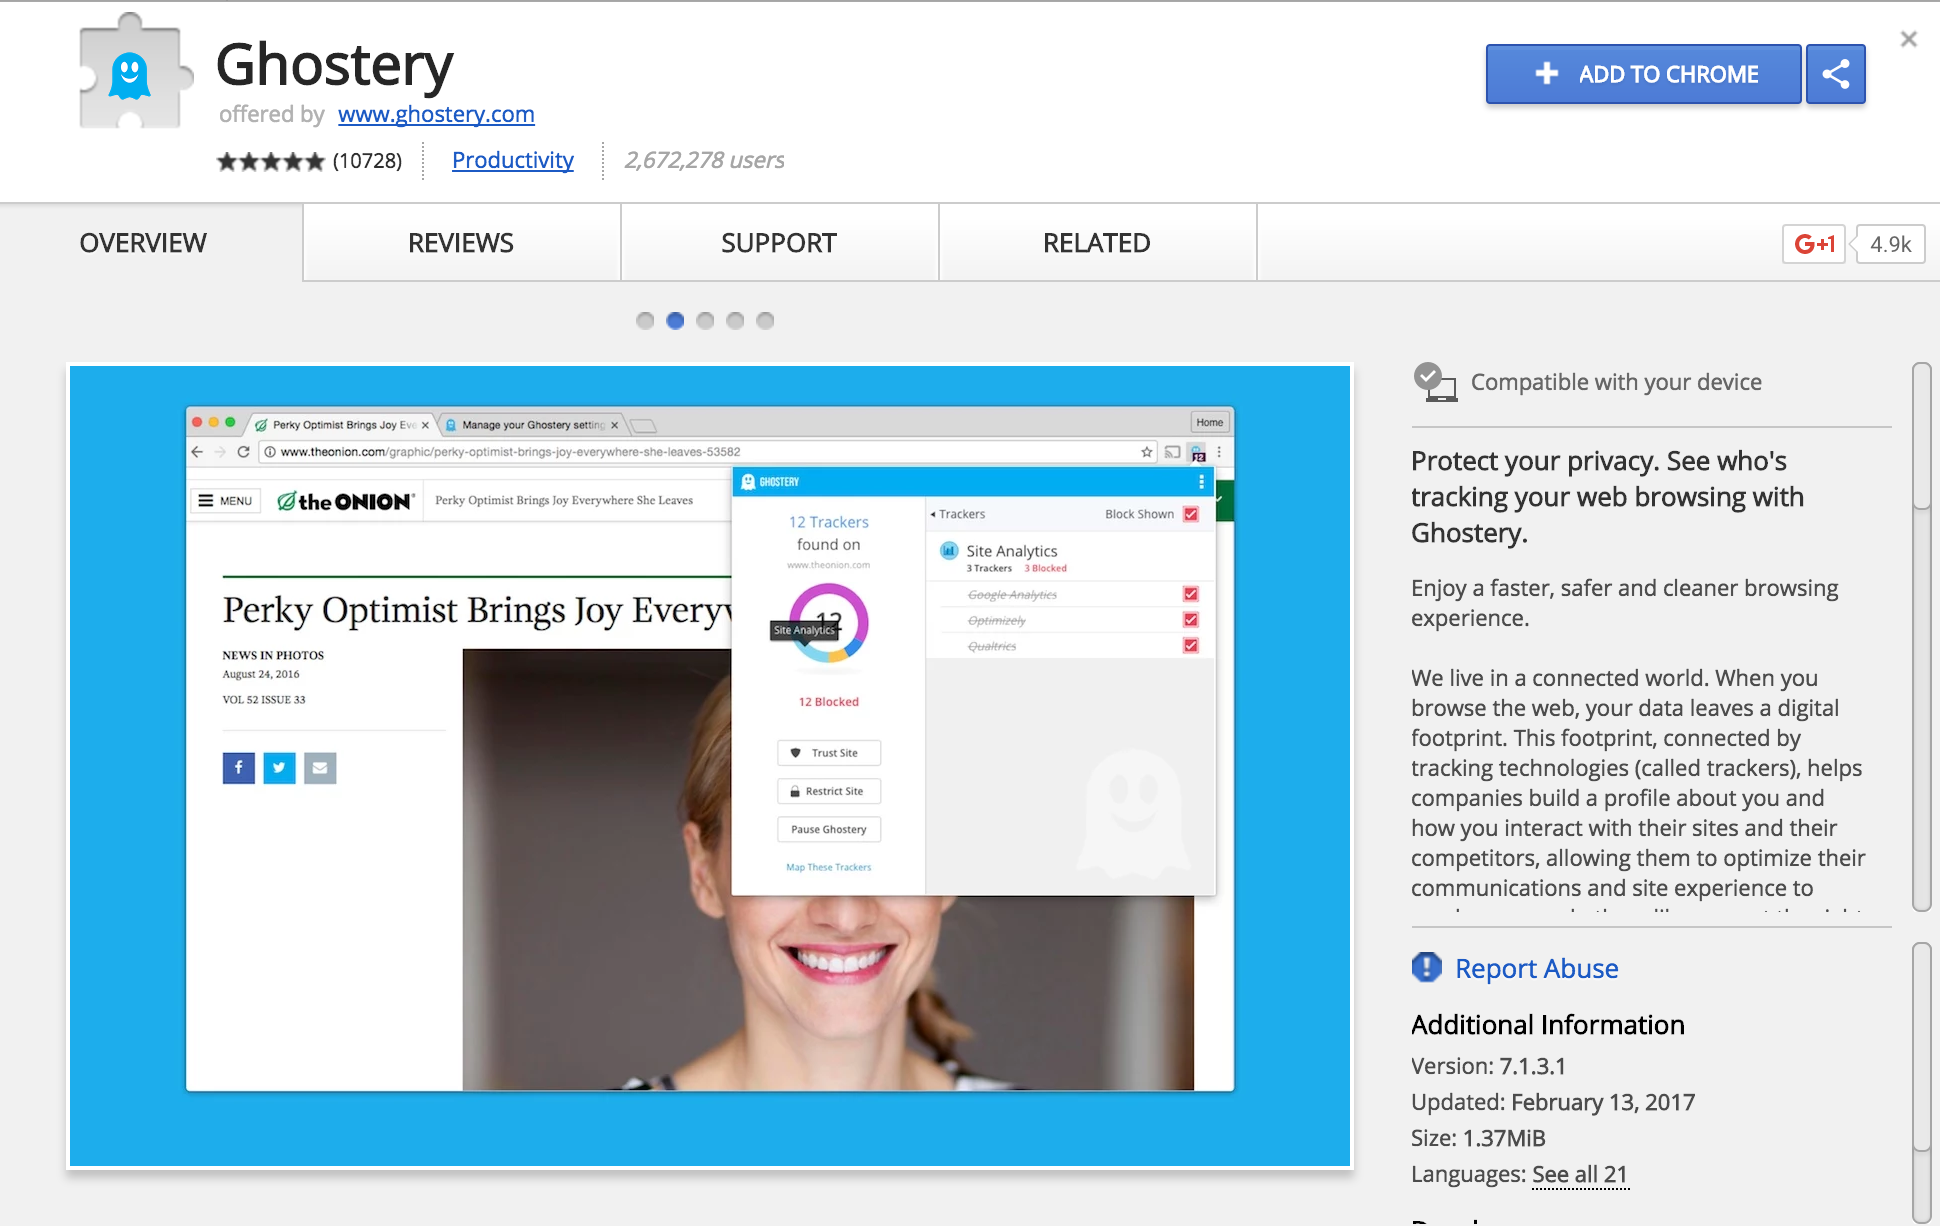Open the www.ghostery.com link
The height and width of the screenshot is (1226, 1940).
point(436,114)
